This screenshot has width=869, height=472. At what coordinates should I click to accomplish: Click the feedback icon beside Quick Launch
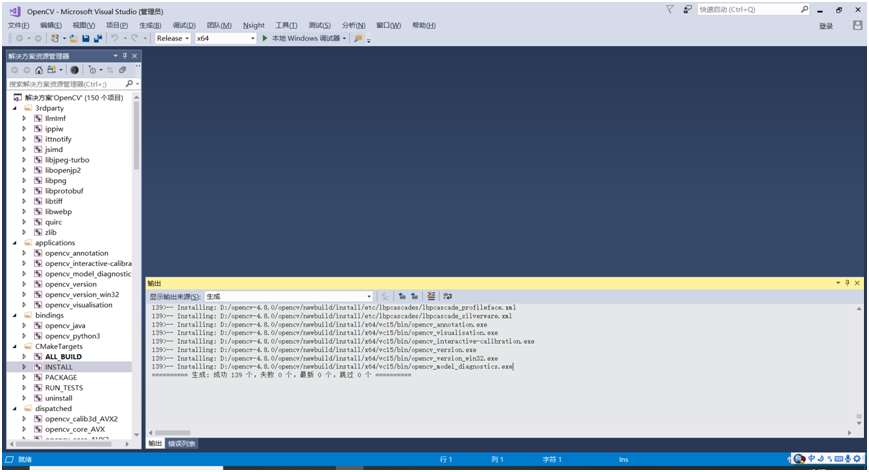(x=688, y=9)
